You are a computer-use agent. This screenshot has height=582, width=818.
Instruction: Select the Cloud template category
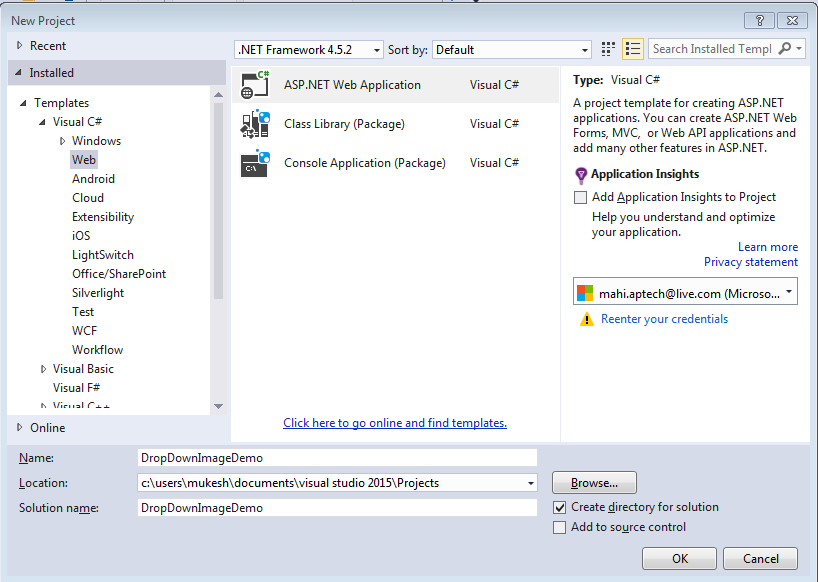click(88, 198)
